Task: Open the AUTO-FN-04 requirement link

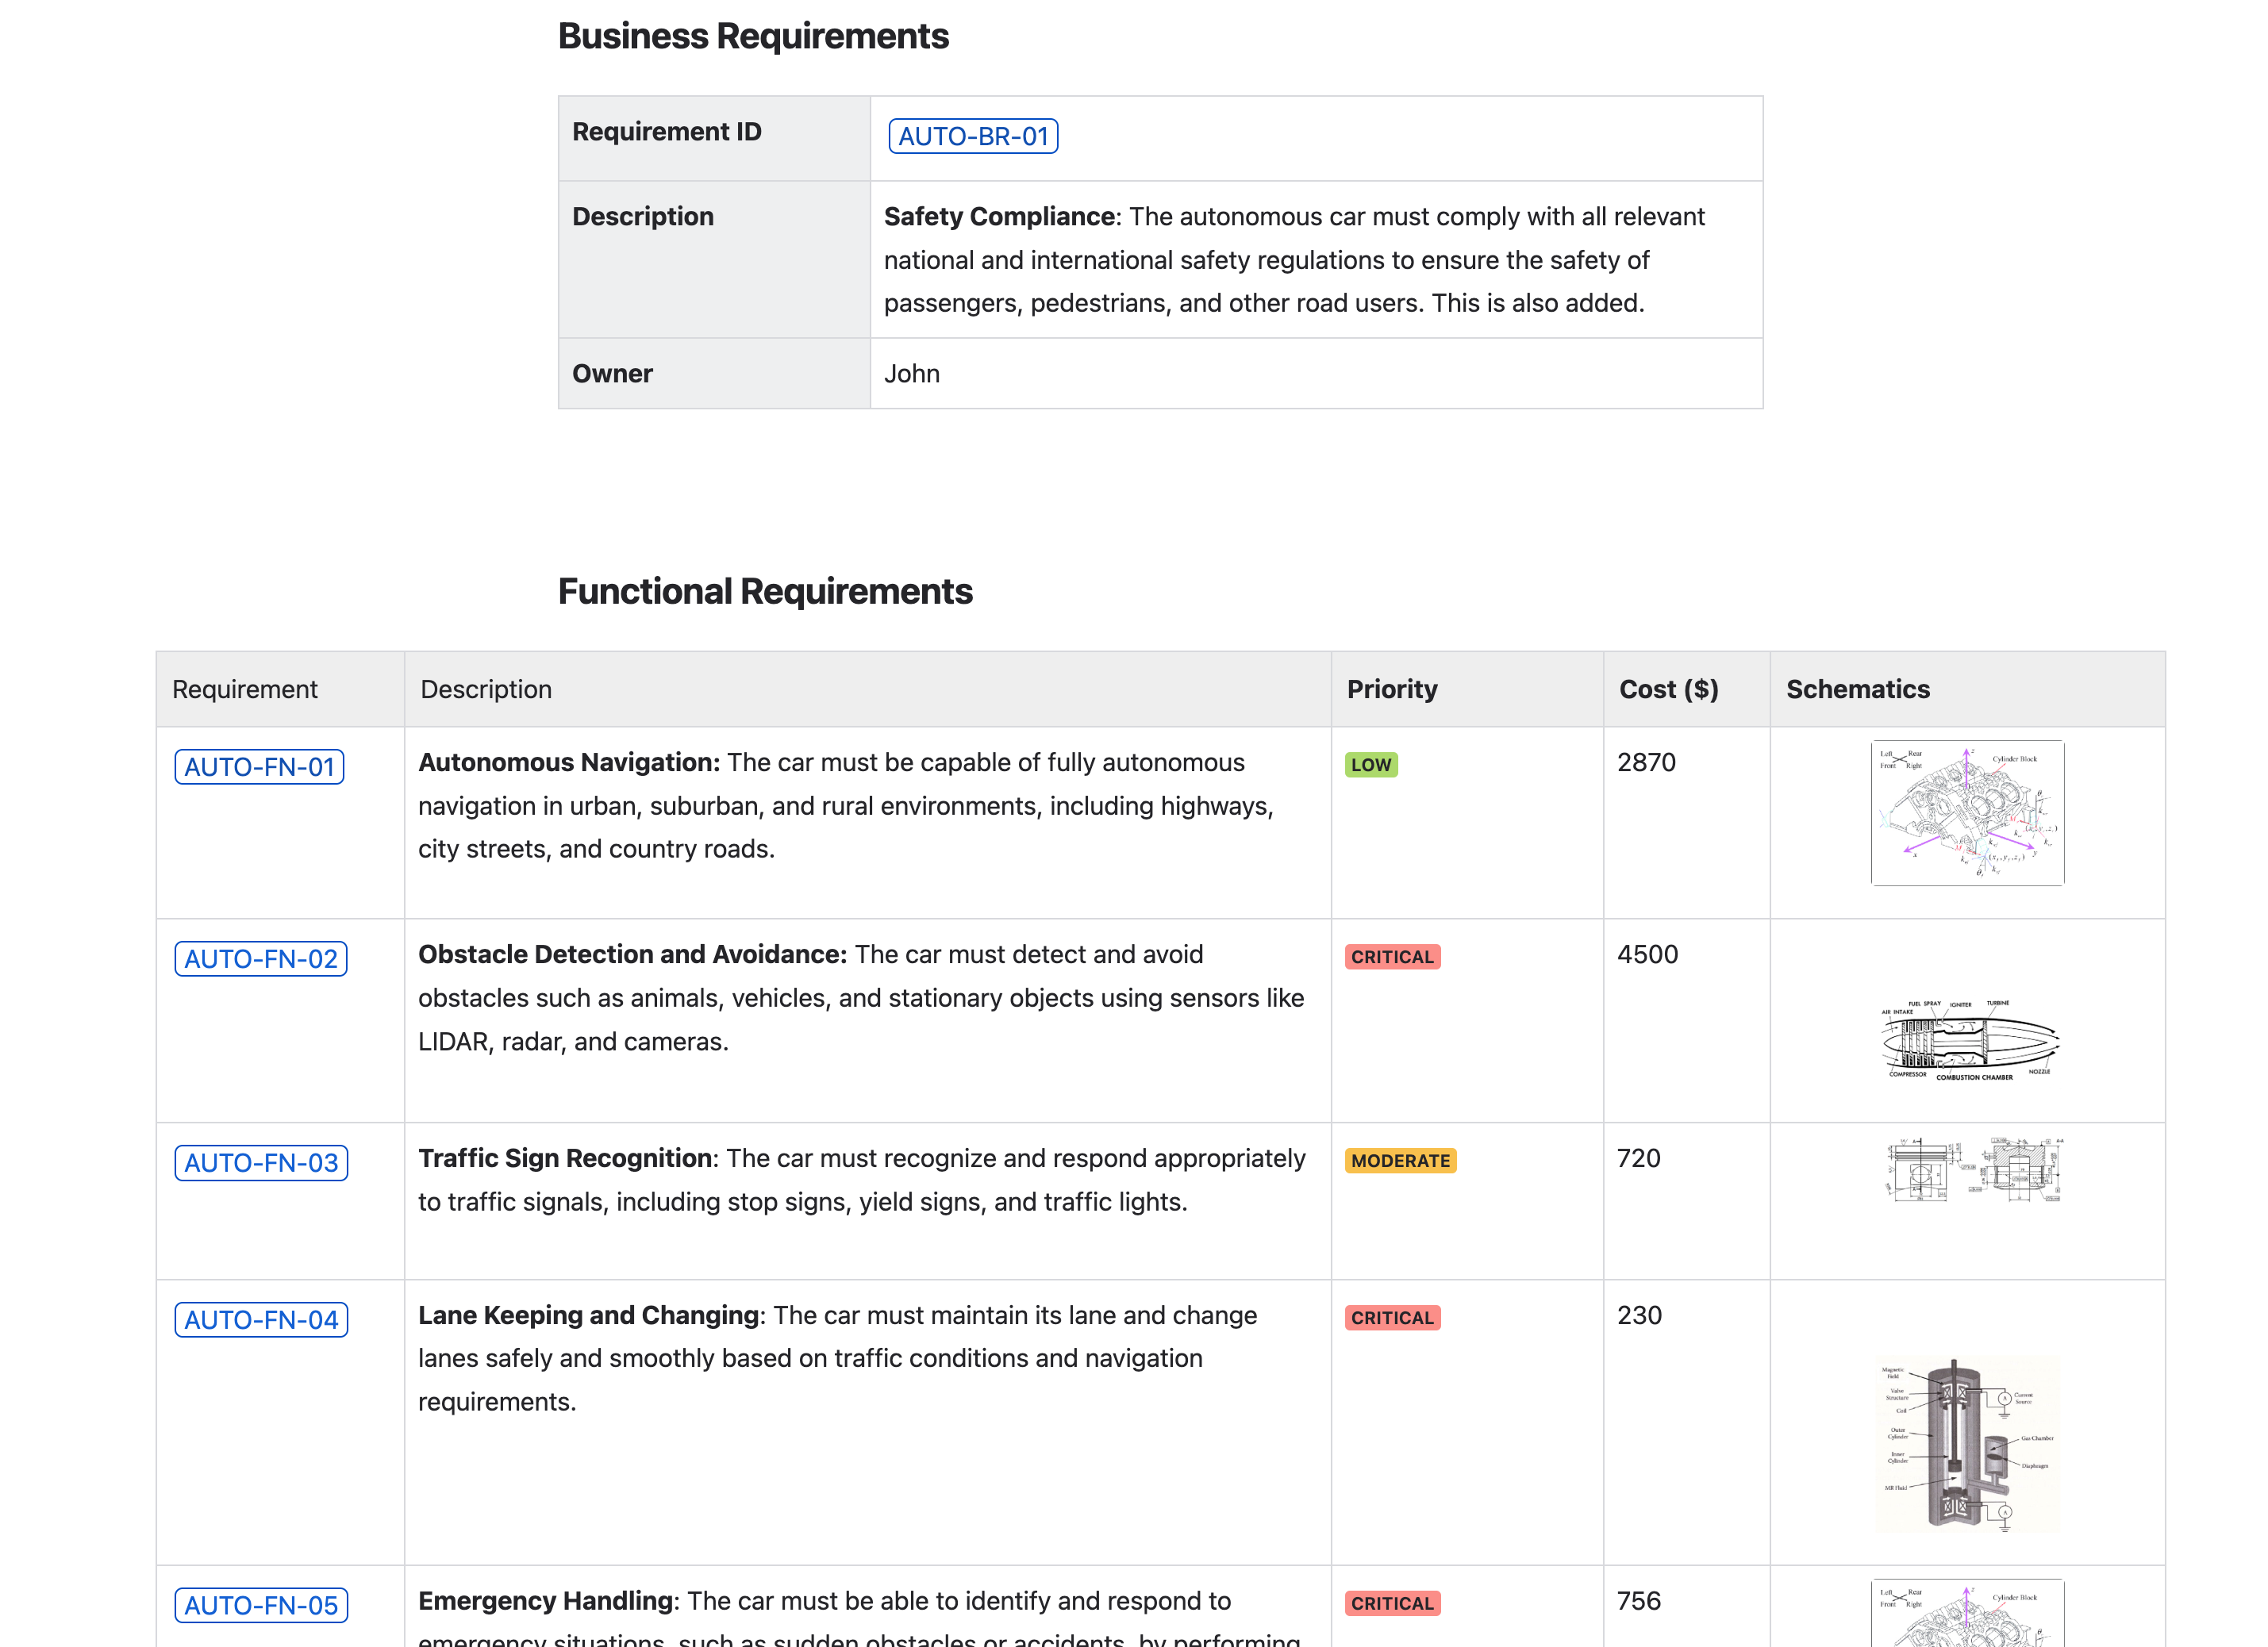Action: tap(260, 1320)
